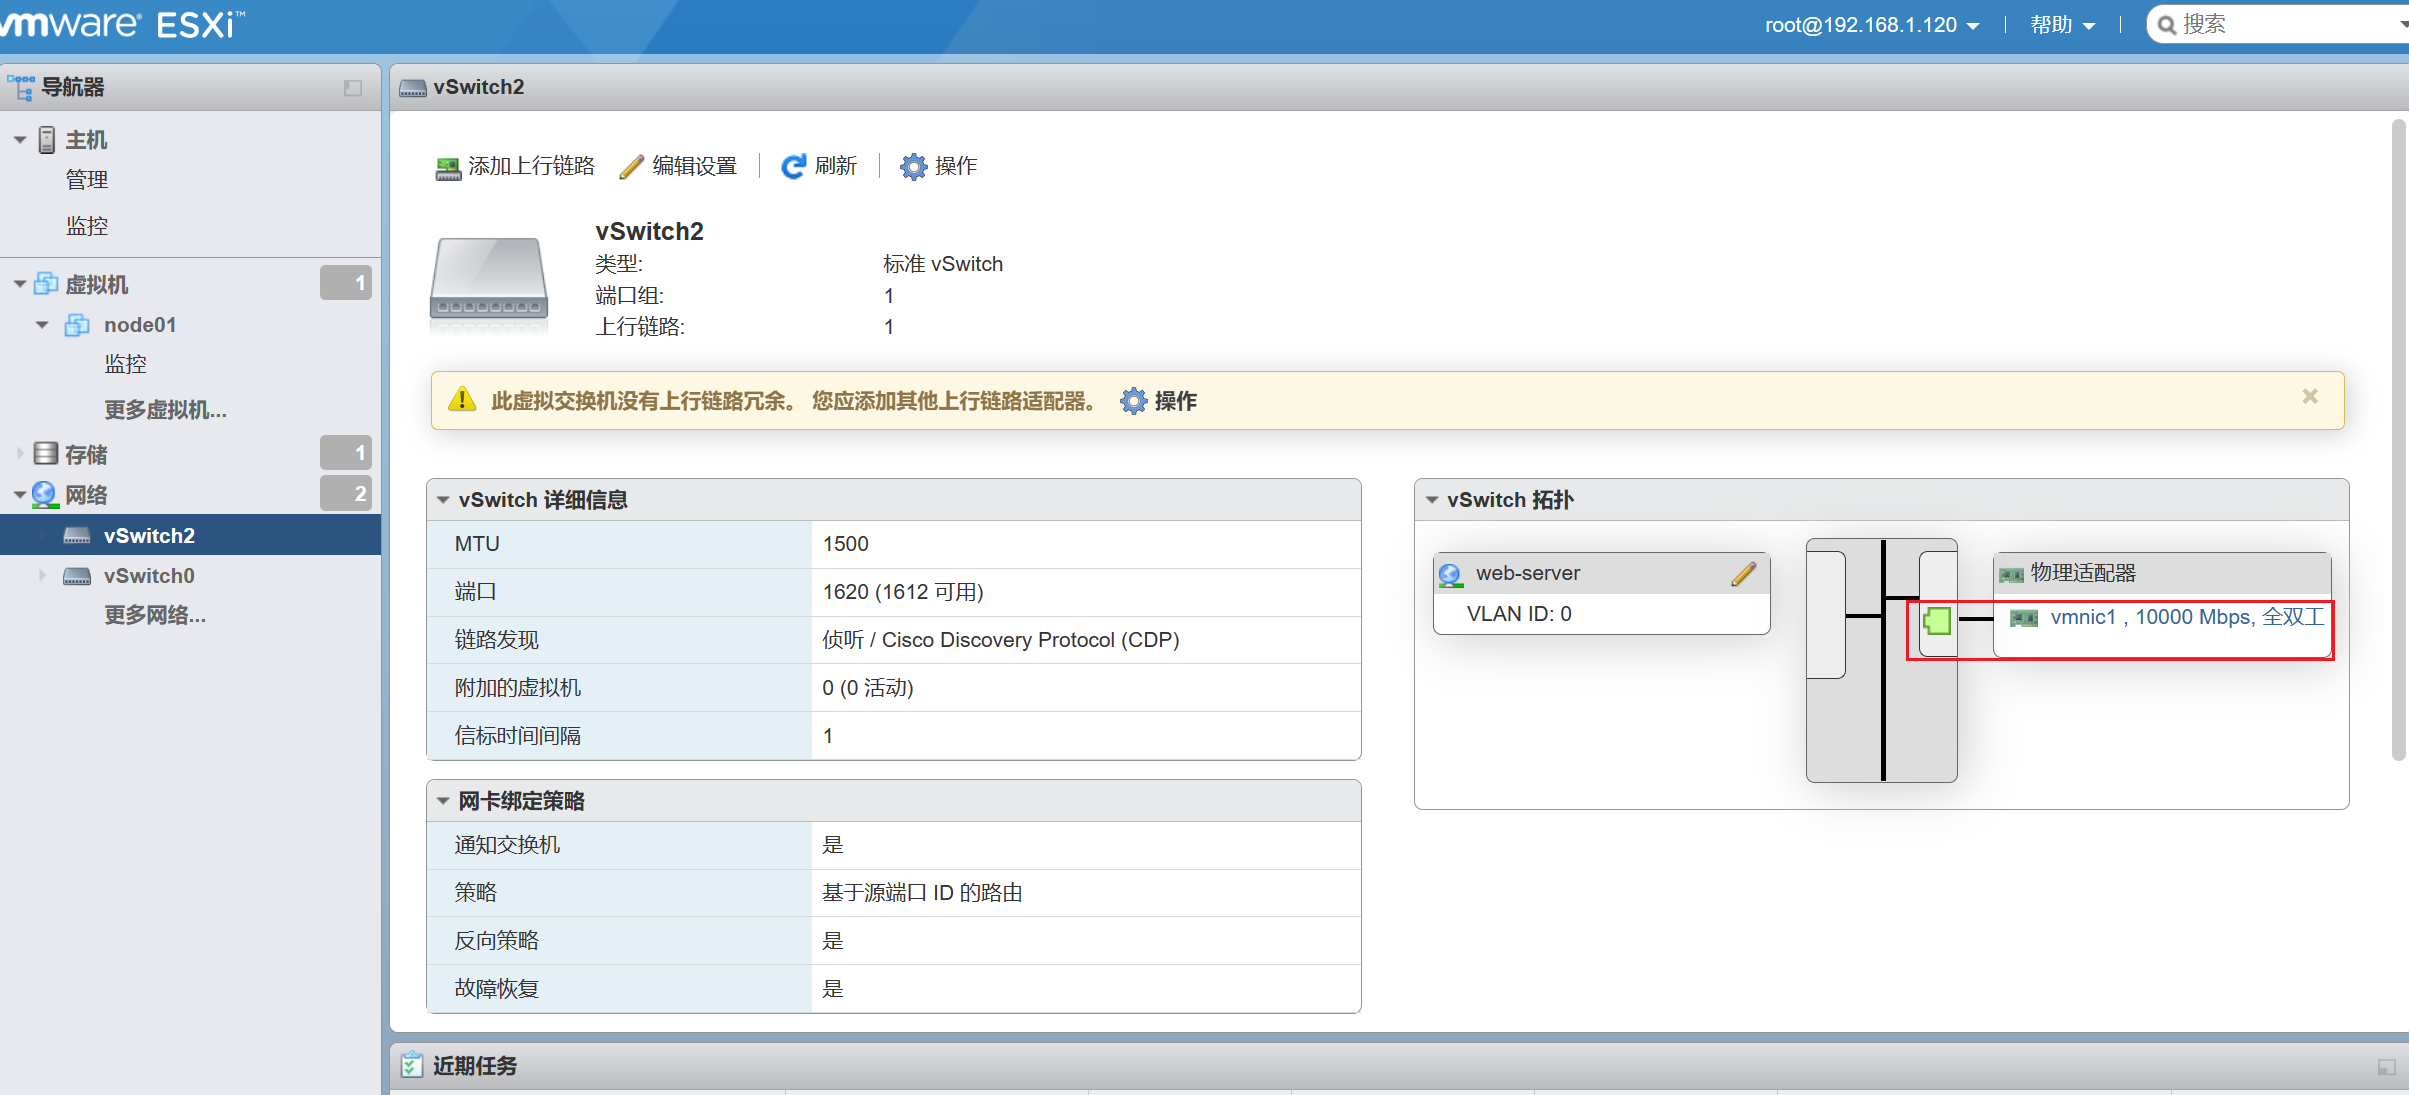Select Host (主机) in the navigator
The width and height of the screenshot is (2409, 1095).
pos(86,140)
